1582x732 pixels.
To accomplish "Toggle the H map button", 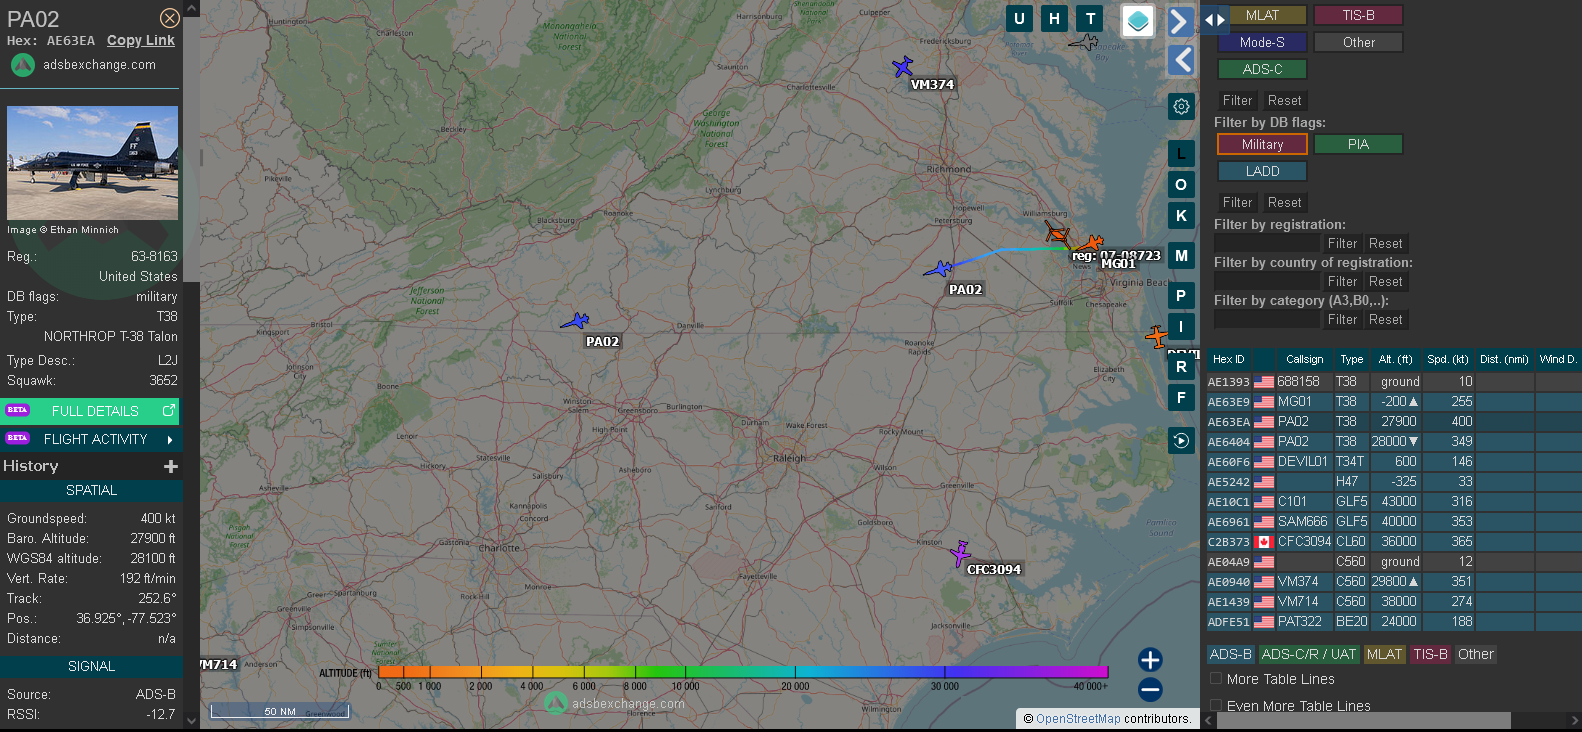I will [x=1054, y=18].
